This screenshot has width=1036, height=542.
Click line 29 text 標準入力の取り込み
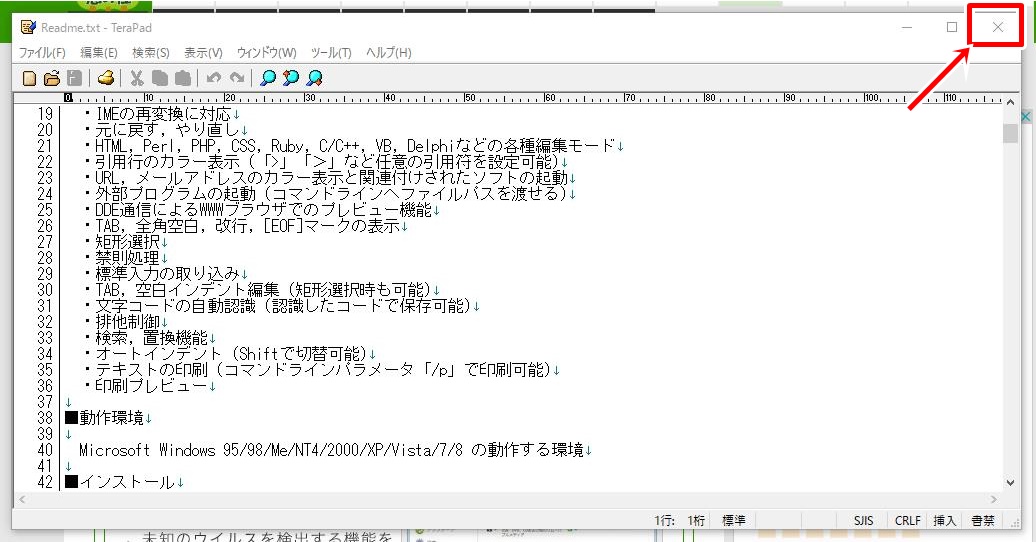click(x=168, y=274)
